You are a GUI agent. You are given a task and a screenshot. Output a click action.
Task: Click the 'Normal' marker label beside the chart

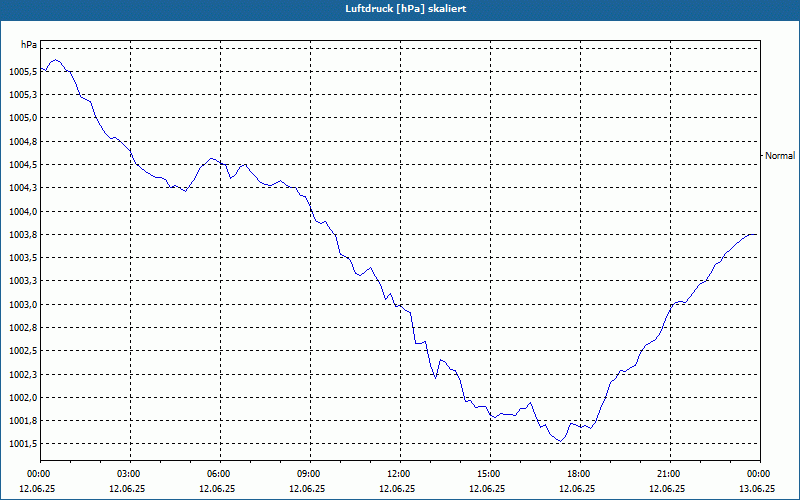pos(780,156)
